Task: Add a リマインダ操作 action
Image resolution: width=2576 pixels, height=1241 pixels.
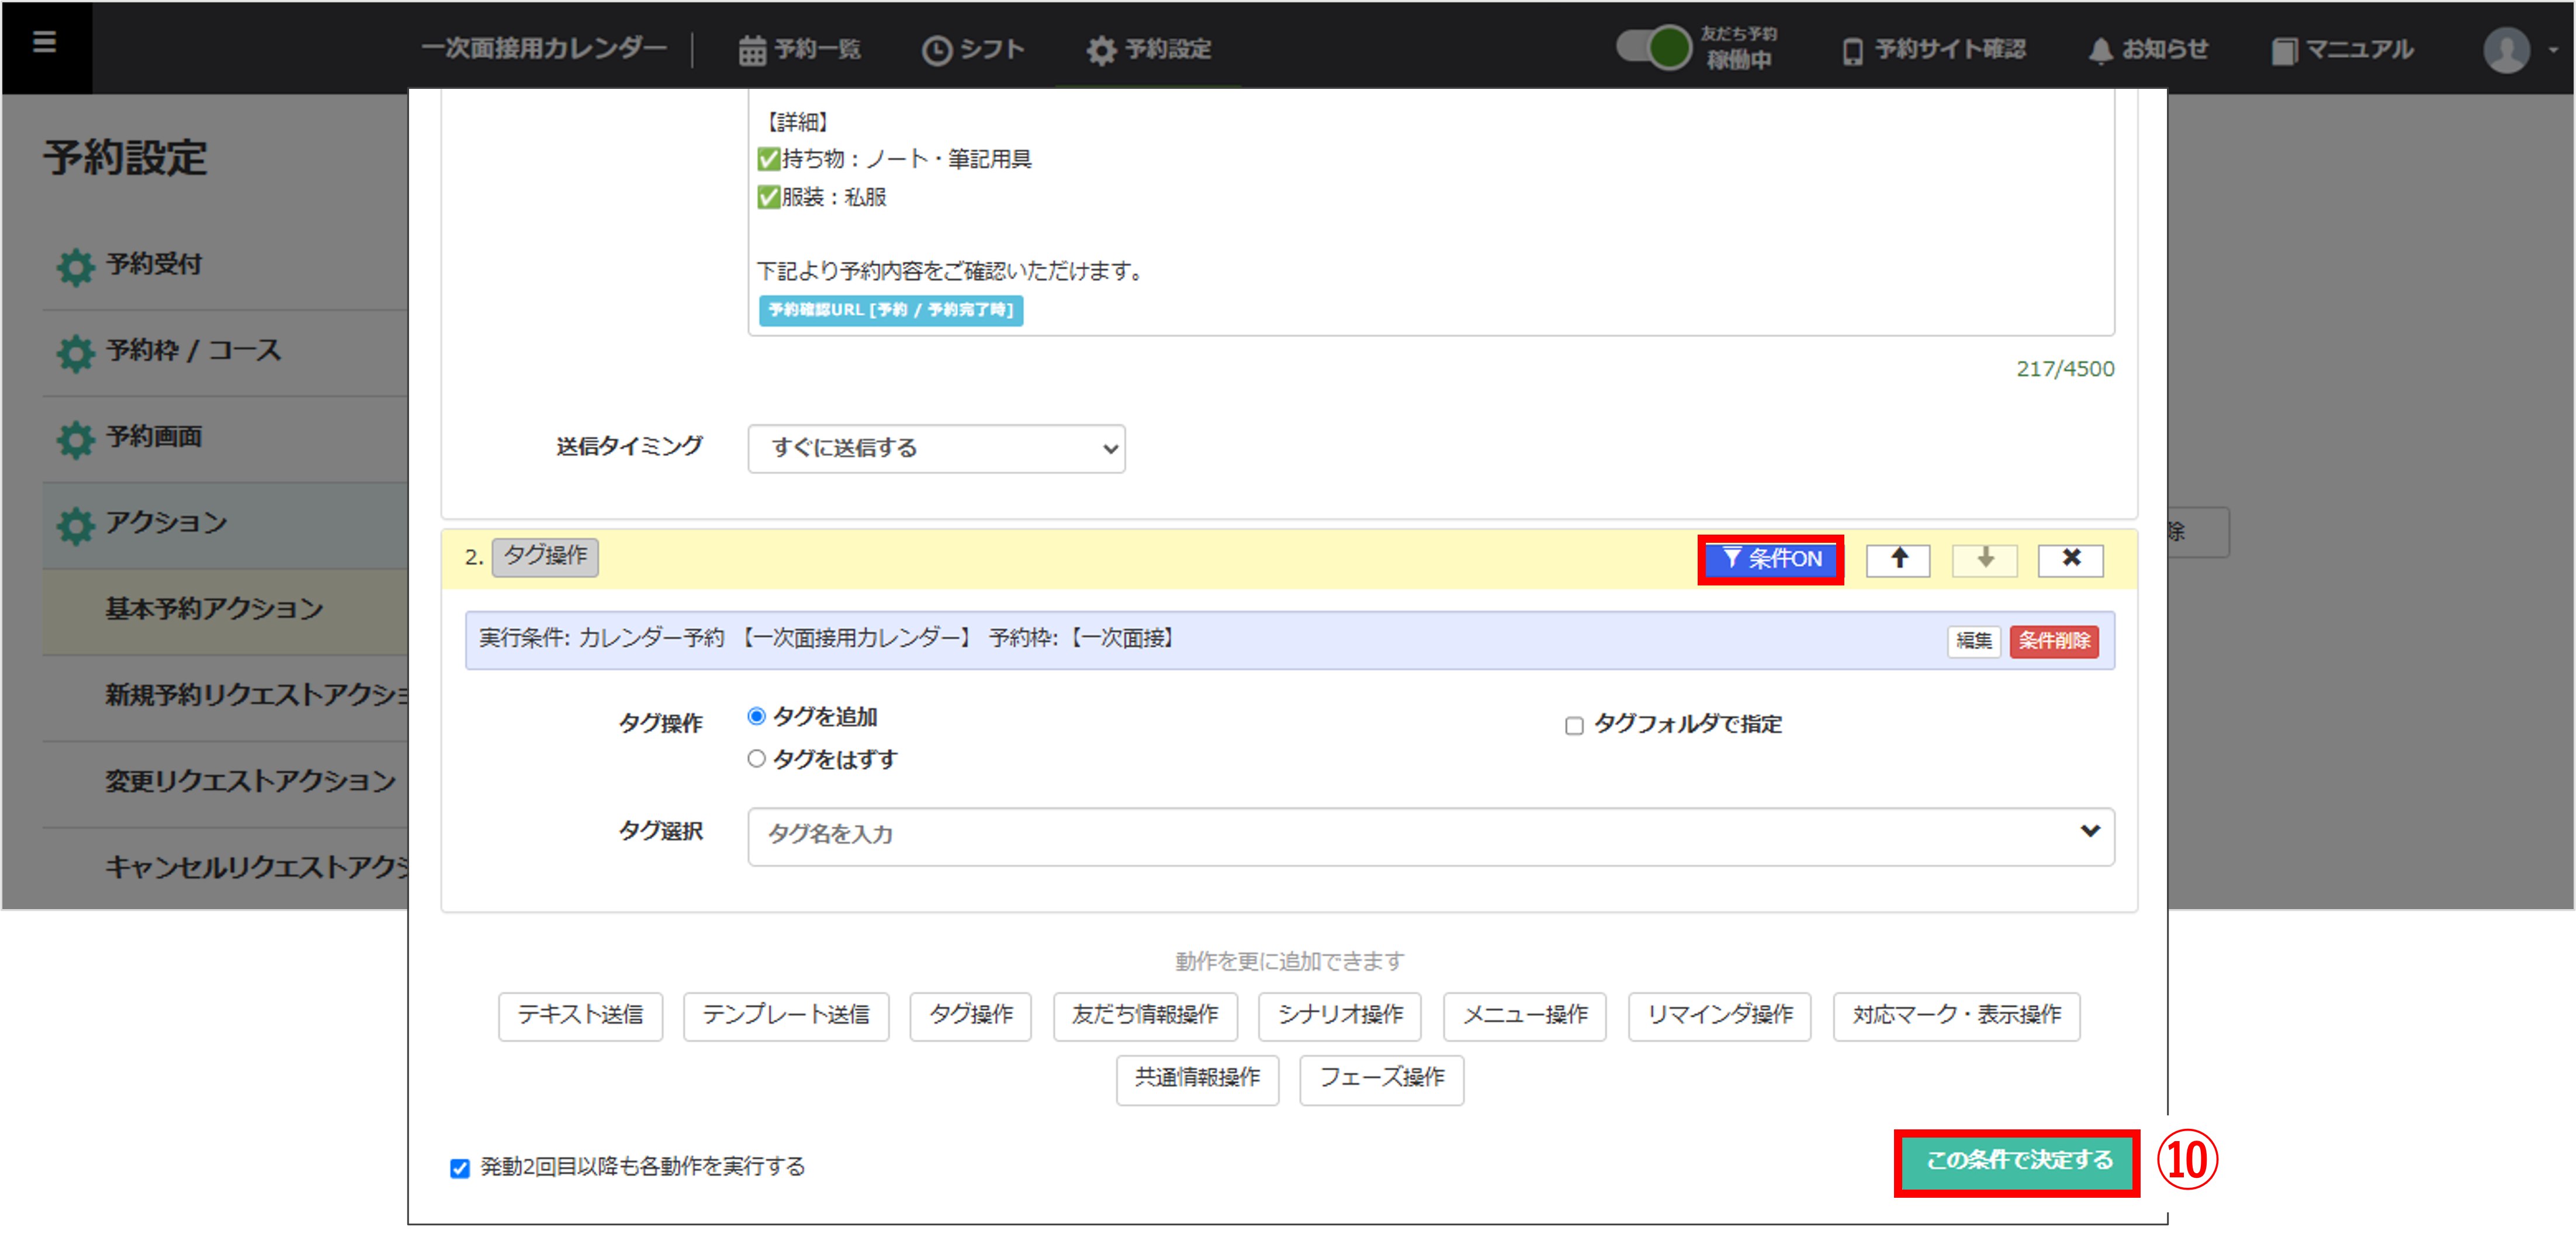Action: coord(1719,1016)
